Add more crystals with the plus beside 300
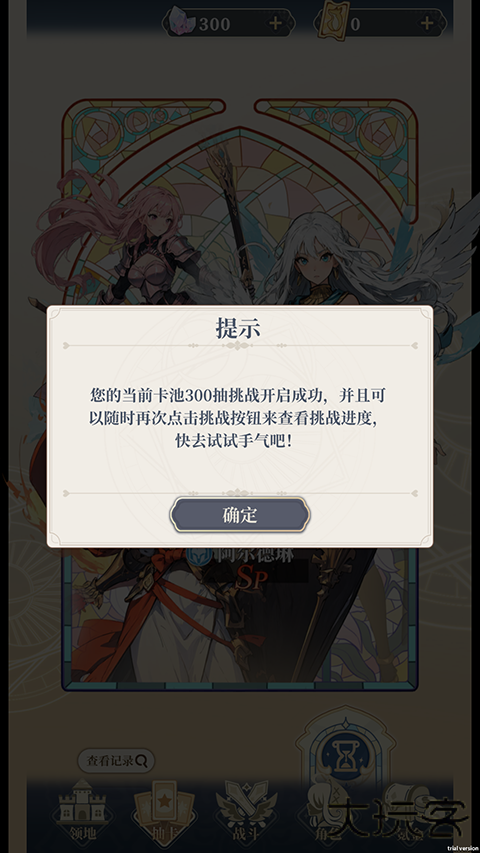The width and height of the screenshot is (480, 853). (275, 23)
